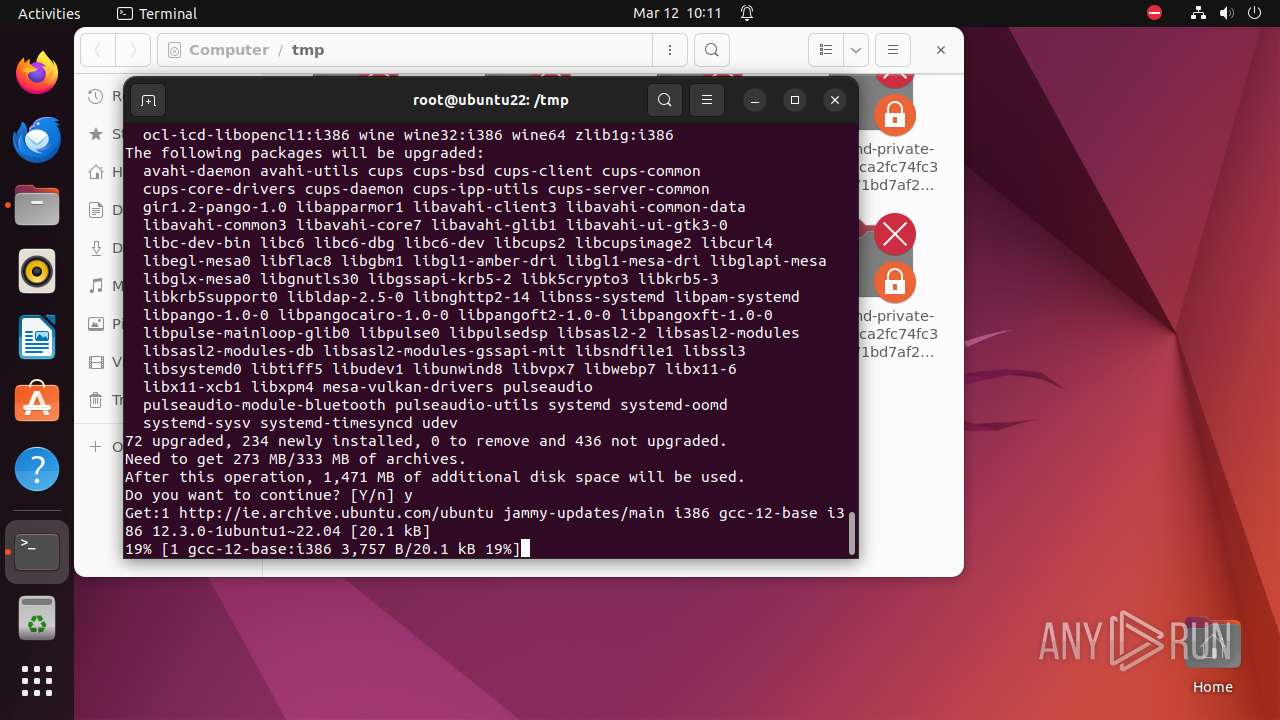Launch Firefox from the dock
The width and height of the screenshot is (1280, 720).
tap(37, 74)
